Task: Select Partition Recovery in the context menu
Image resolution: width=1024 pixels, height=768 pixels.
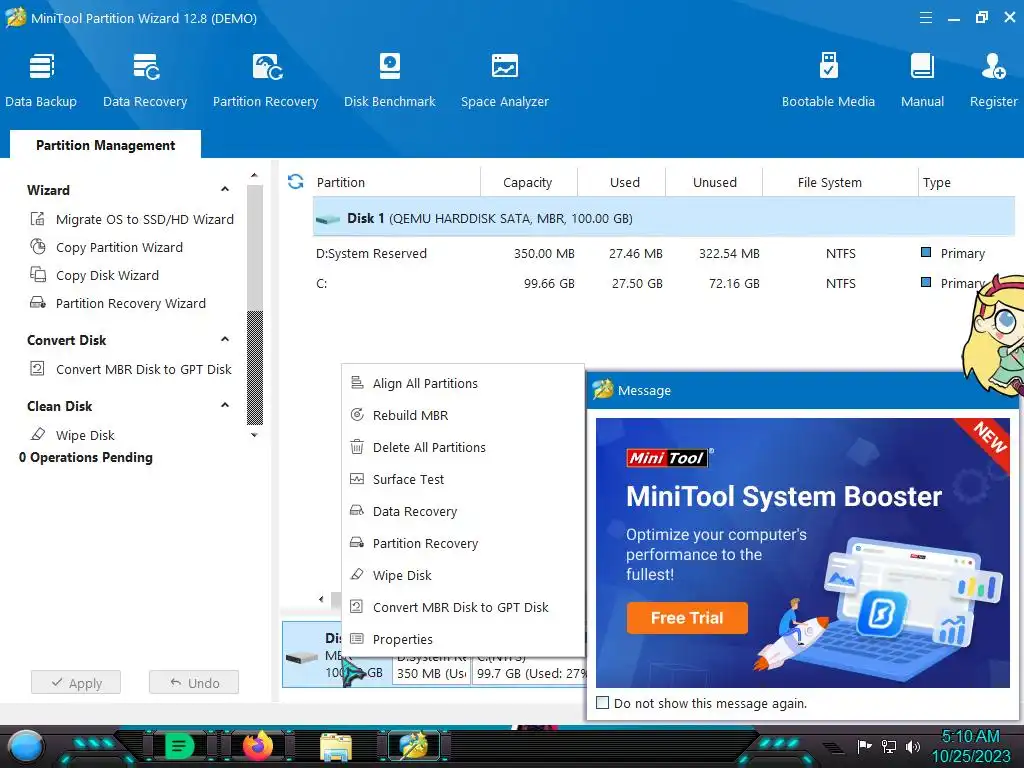Action: tap(462, 543)
